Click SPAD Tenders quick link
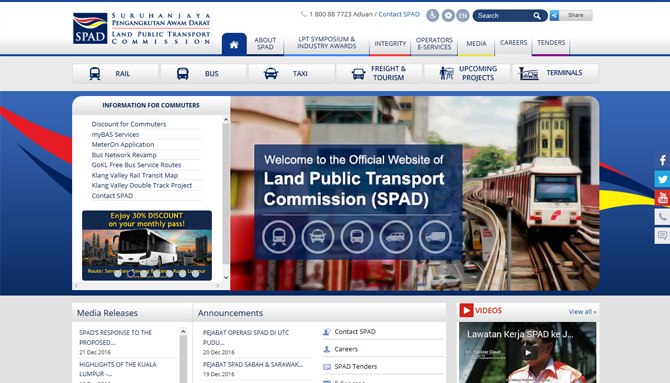This screenshot has height=383, width=670. click(x=356, y=367)
